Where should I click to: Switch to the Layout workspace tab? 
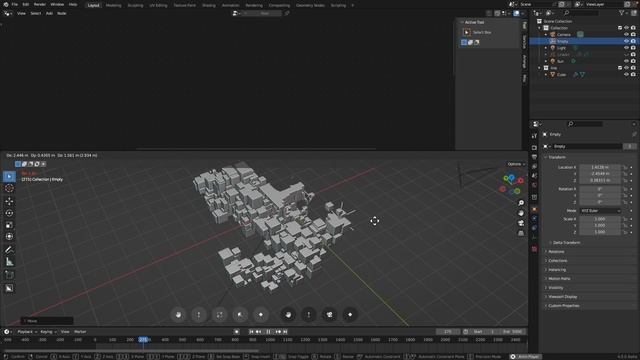[x=93, y=5]
